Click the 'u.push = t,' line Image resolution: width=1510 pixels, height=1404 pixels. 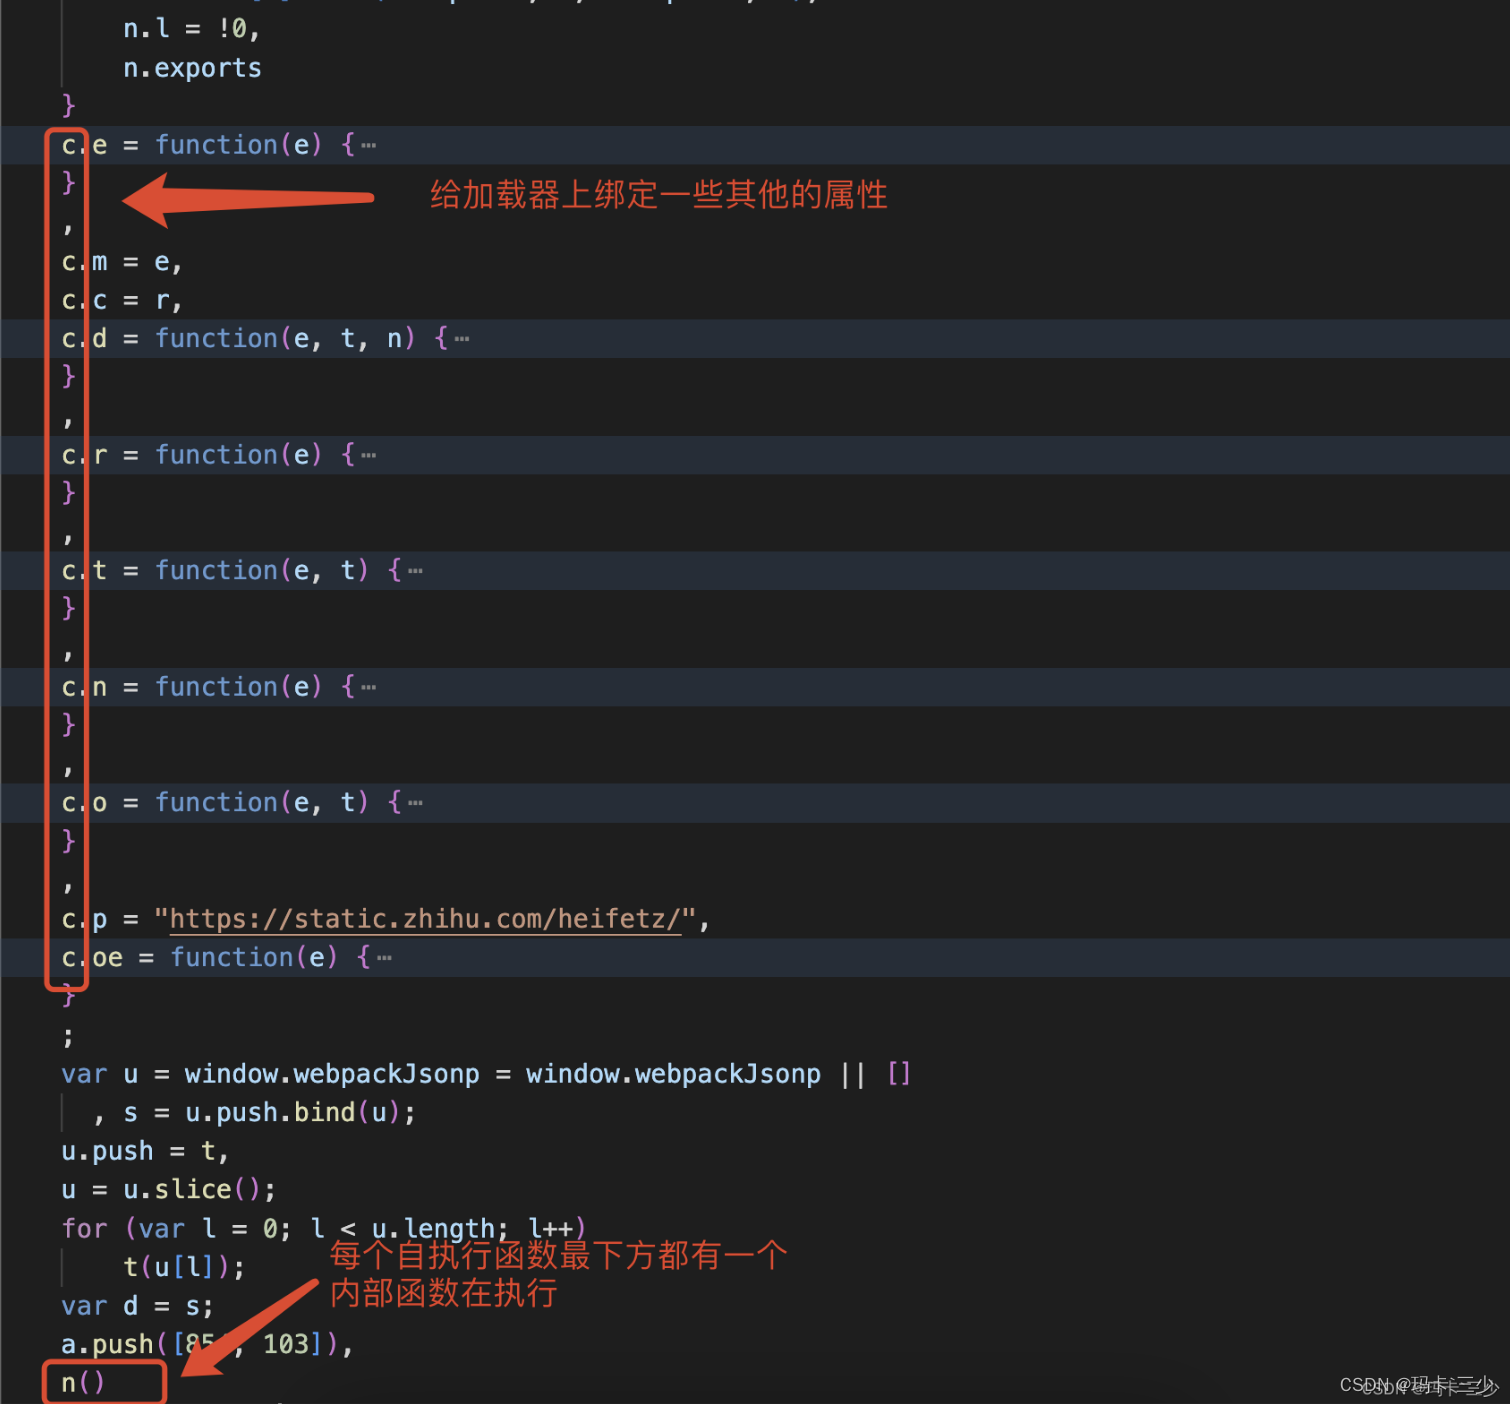click(x=145, y=1151)
